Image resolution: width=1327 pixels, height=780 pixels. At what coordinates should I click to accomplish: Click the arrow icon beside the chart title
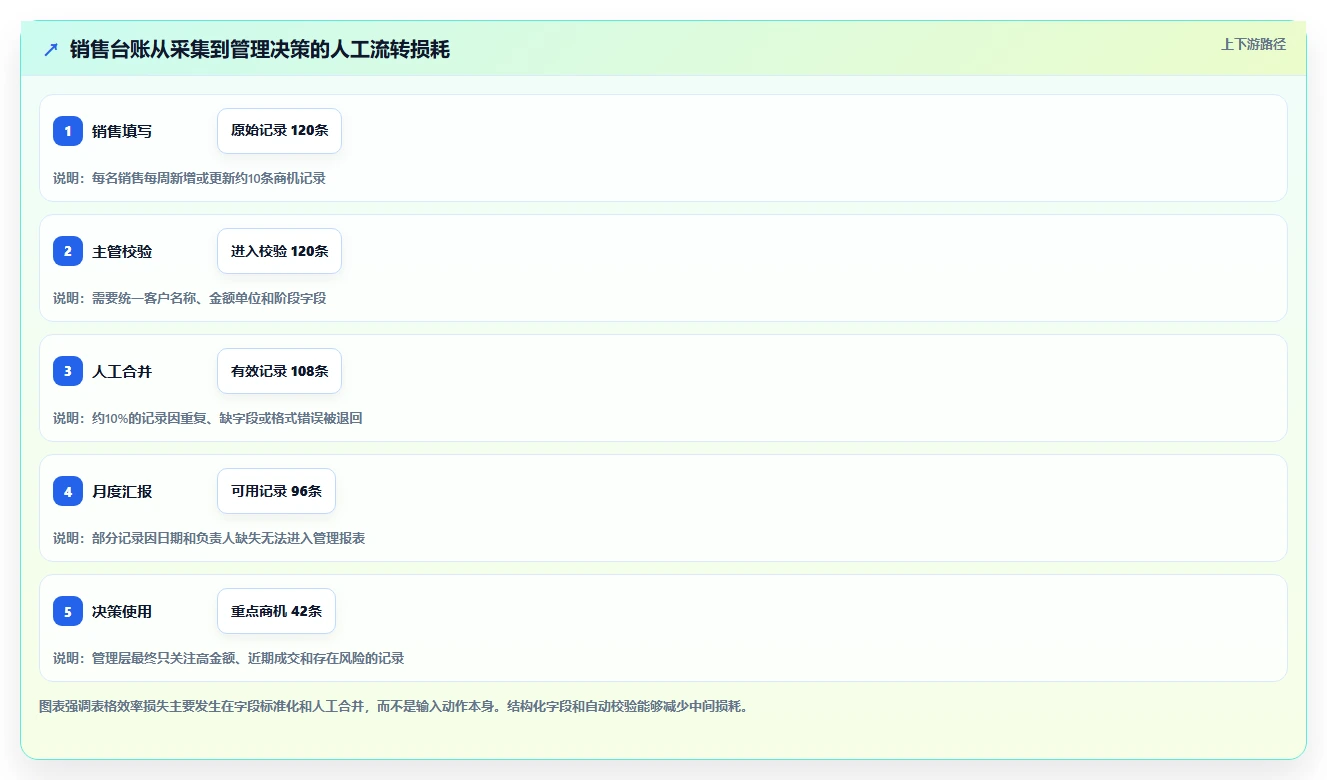click(x=51, y=49)
